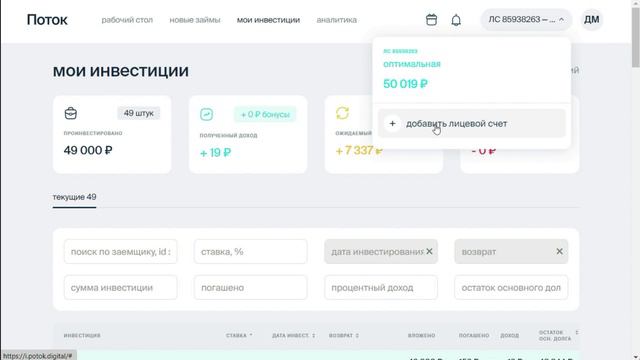Open the ДМ profile avatar
The width and height of the screenshot is (640, 360).
click(x=591, y=20)
